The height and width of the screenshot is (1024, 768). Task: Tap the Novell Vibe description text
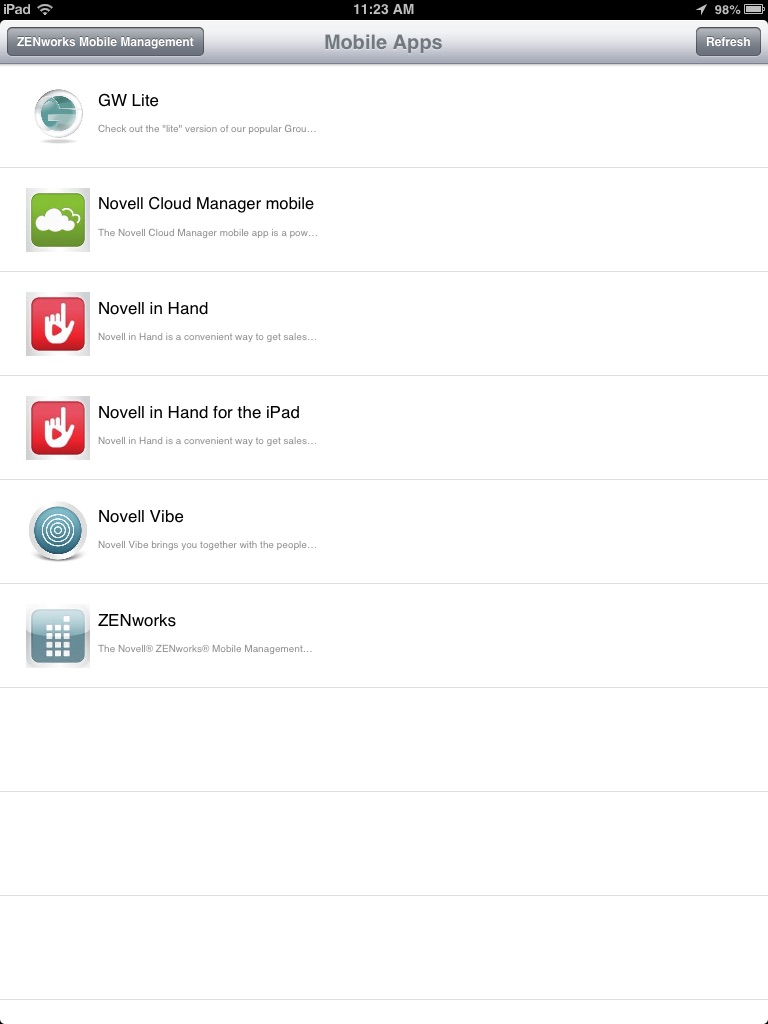[x=207, y=545]
